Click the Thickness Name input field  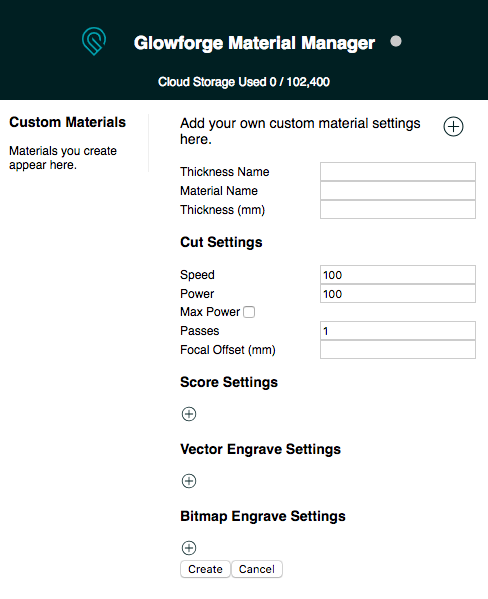(x=398, y=172)
